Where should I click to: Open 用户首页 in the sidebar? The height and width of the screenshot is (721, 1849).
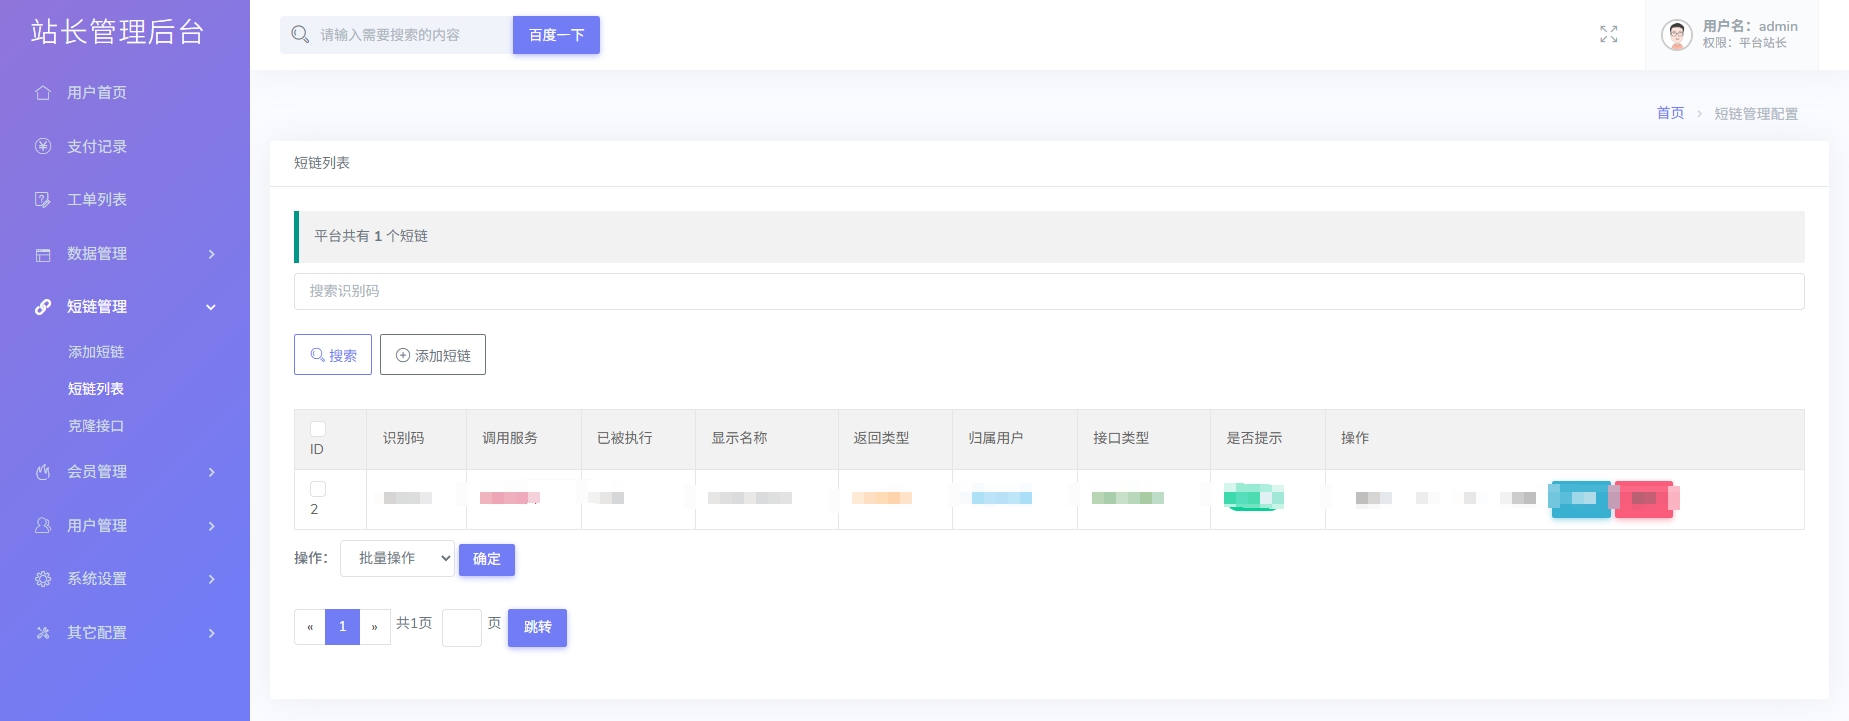[97, 93]
